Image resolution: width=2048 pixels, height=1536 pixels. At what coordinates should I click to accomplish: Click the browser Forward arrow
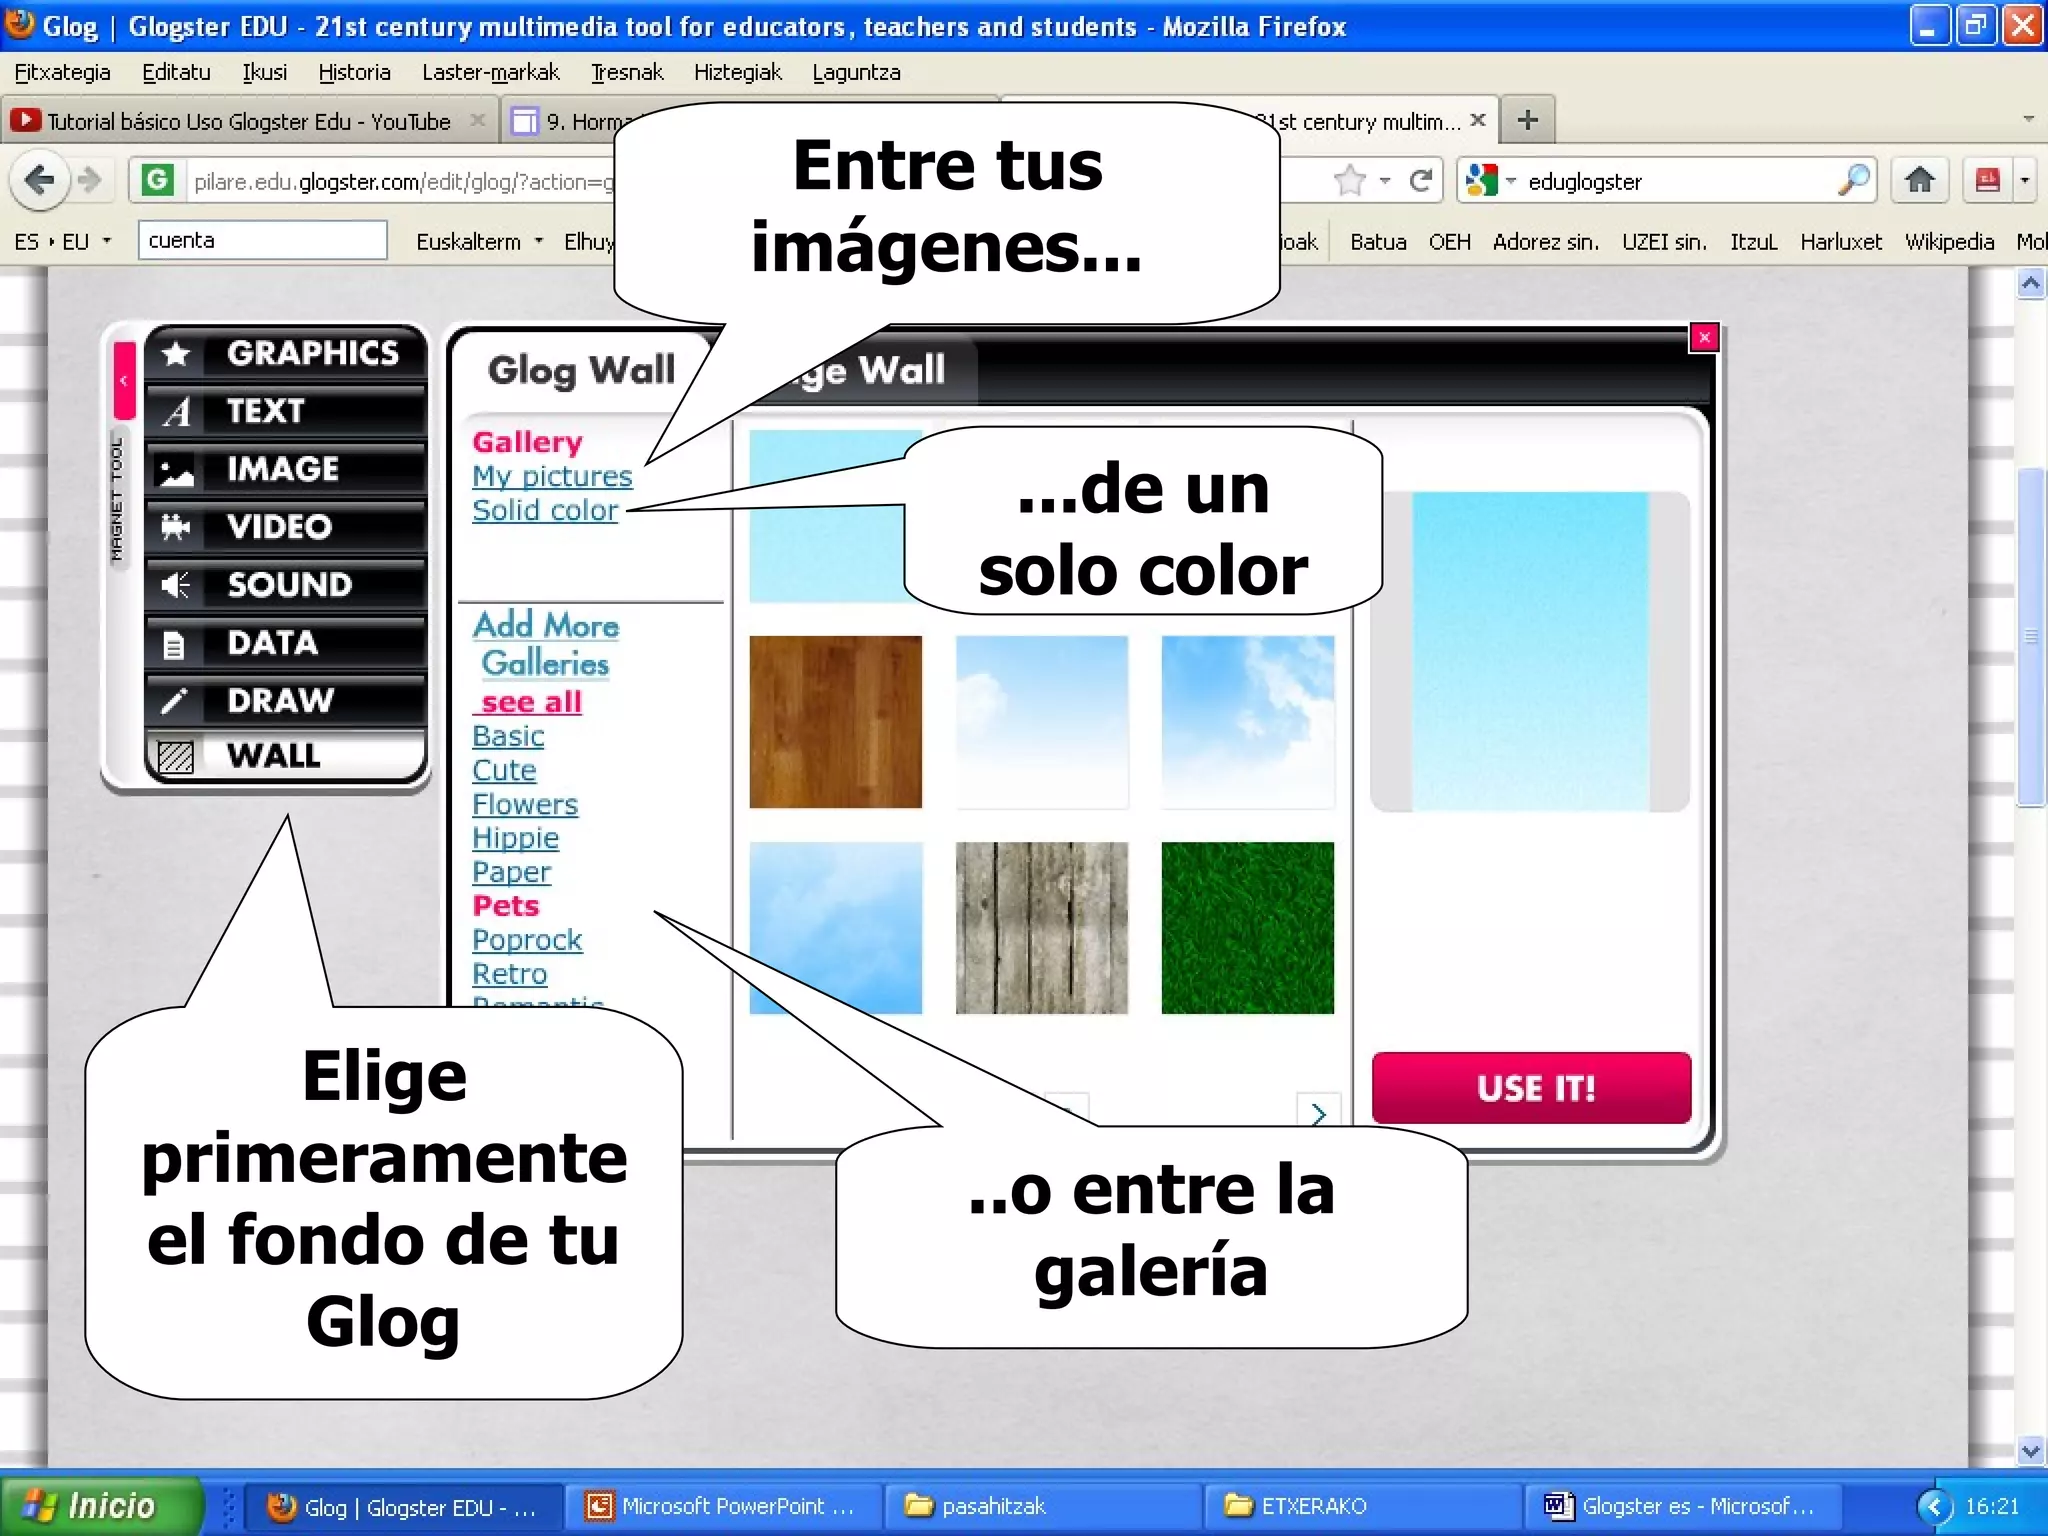pos(90,181)
